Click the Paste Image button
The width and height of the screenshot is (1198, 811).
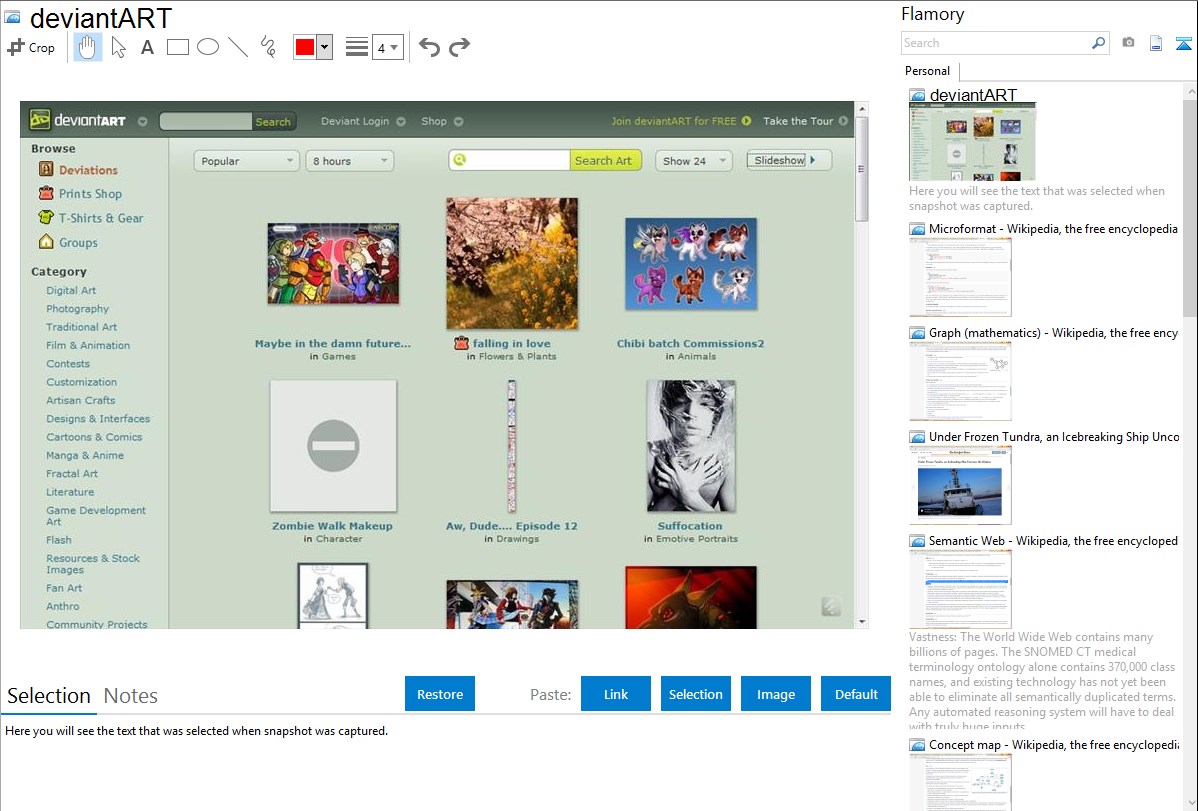pyautogui.click(x=775, y=694)
